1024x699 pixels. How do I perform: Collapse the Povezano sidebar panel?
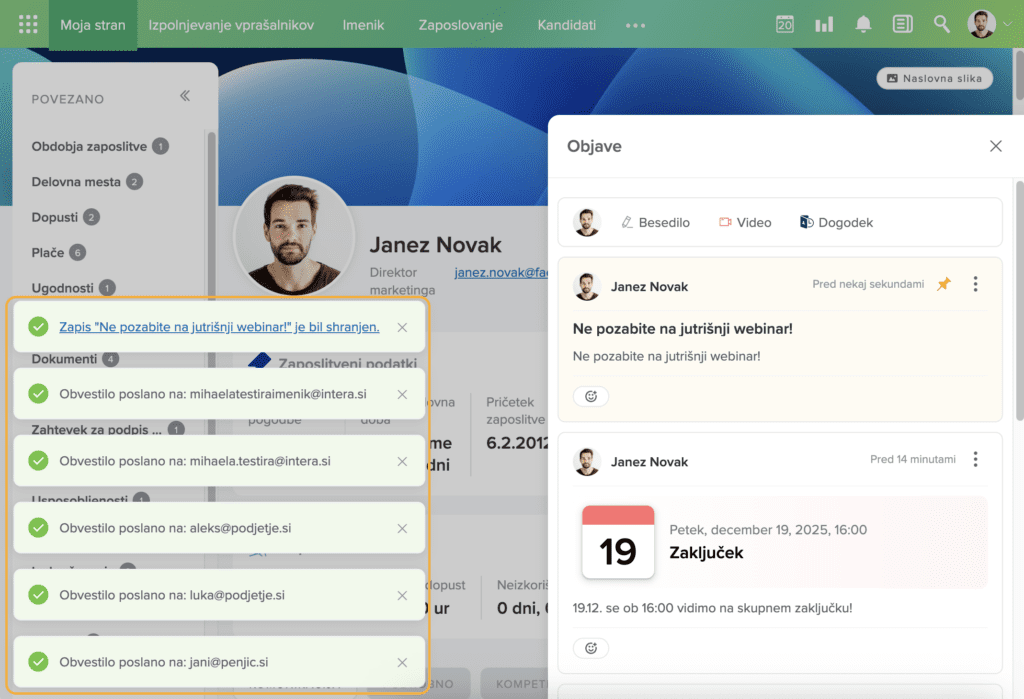click(185, 97)
